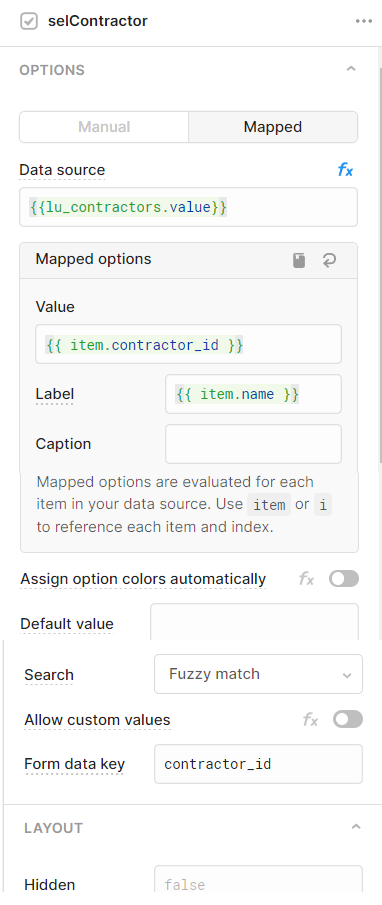Click the Form data key input field

259,764
